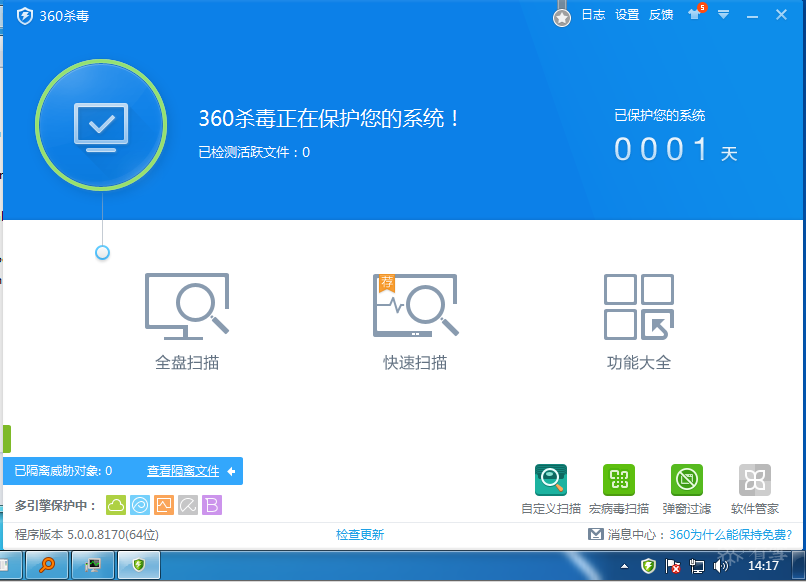
Task: Open the magnifier search app in taskbar
Action: click(47, 566)
